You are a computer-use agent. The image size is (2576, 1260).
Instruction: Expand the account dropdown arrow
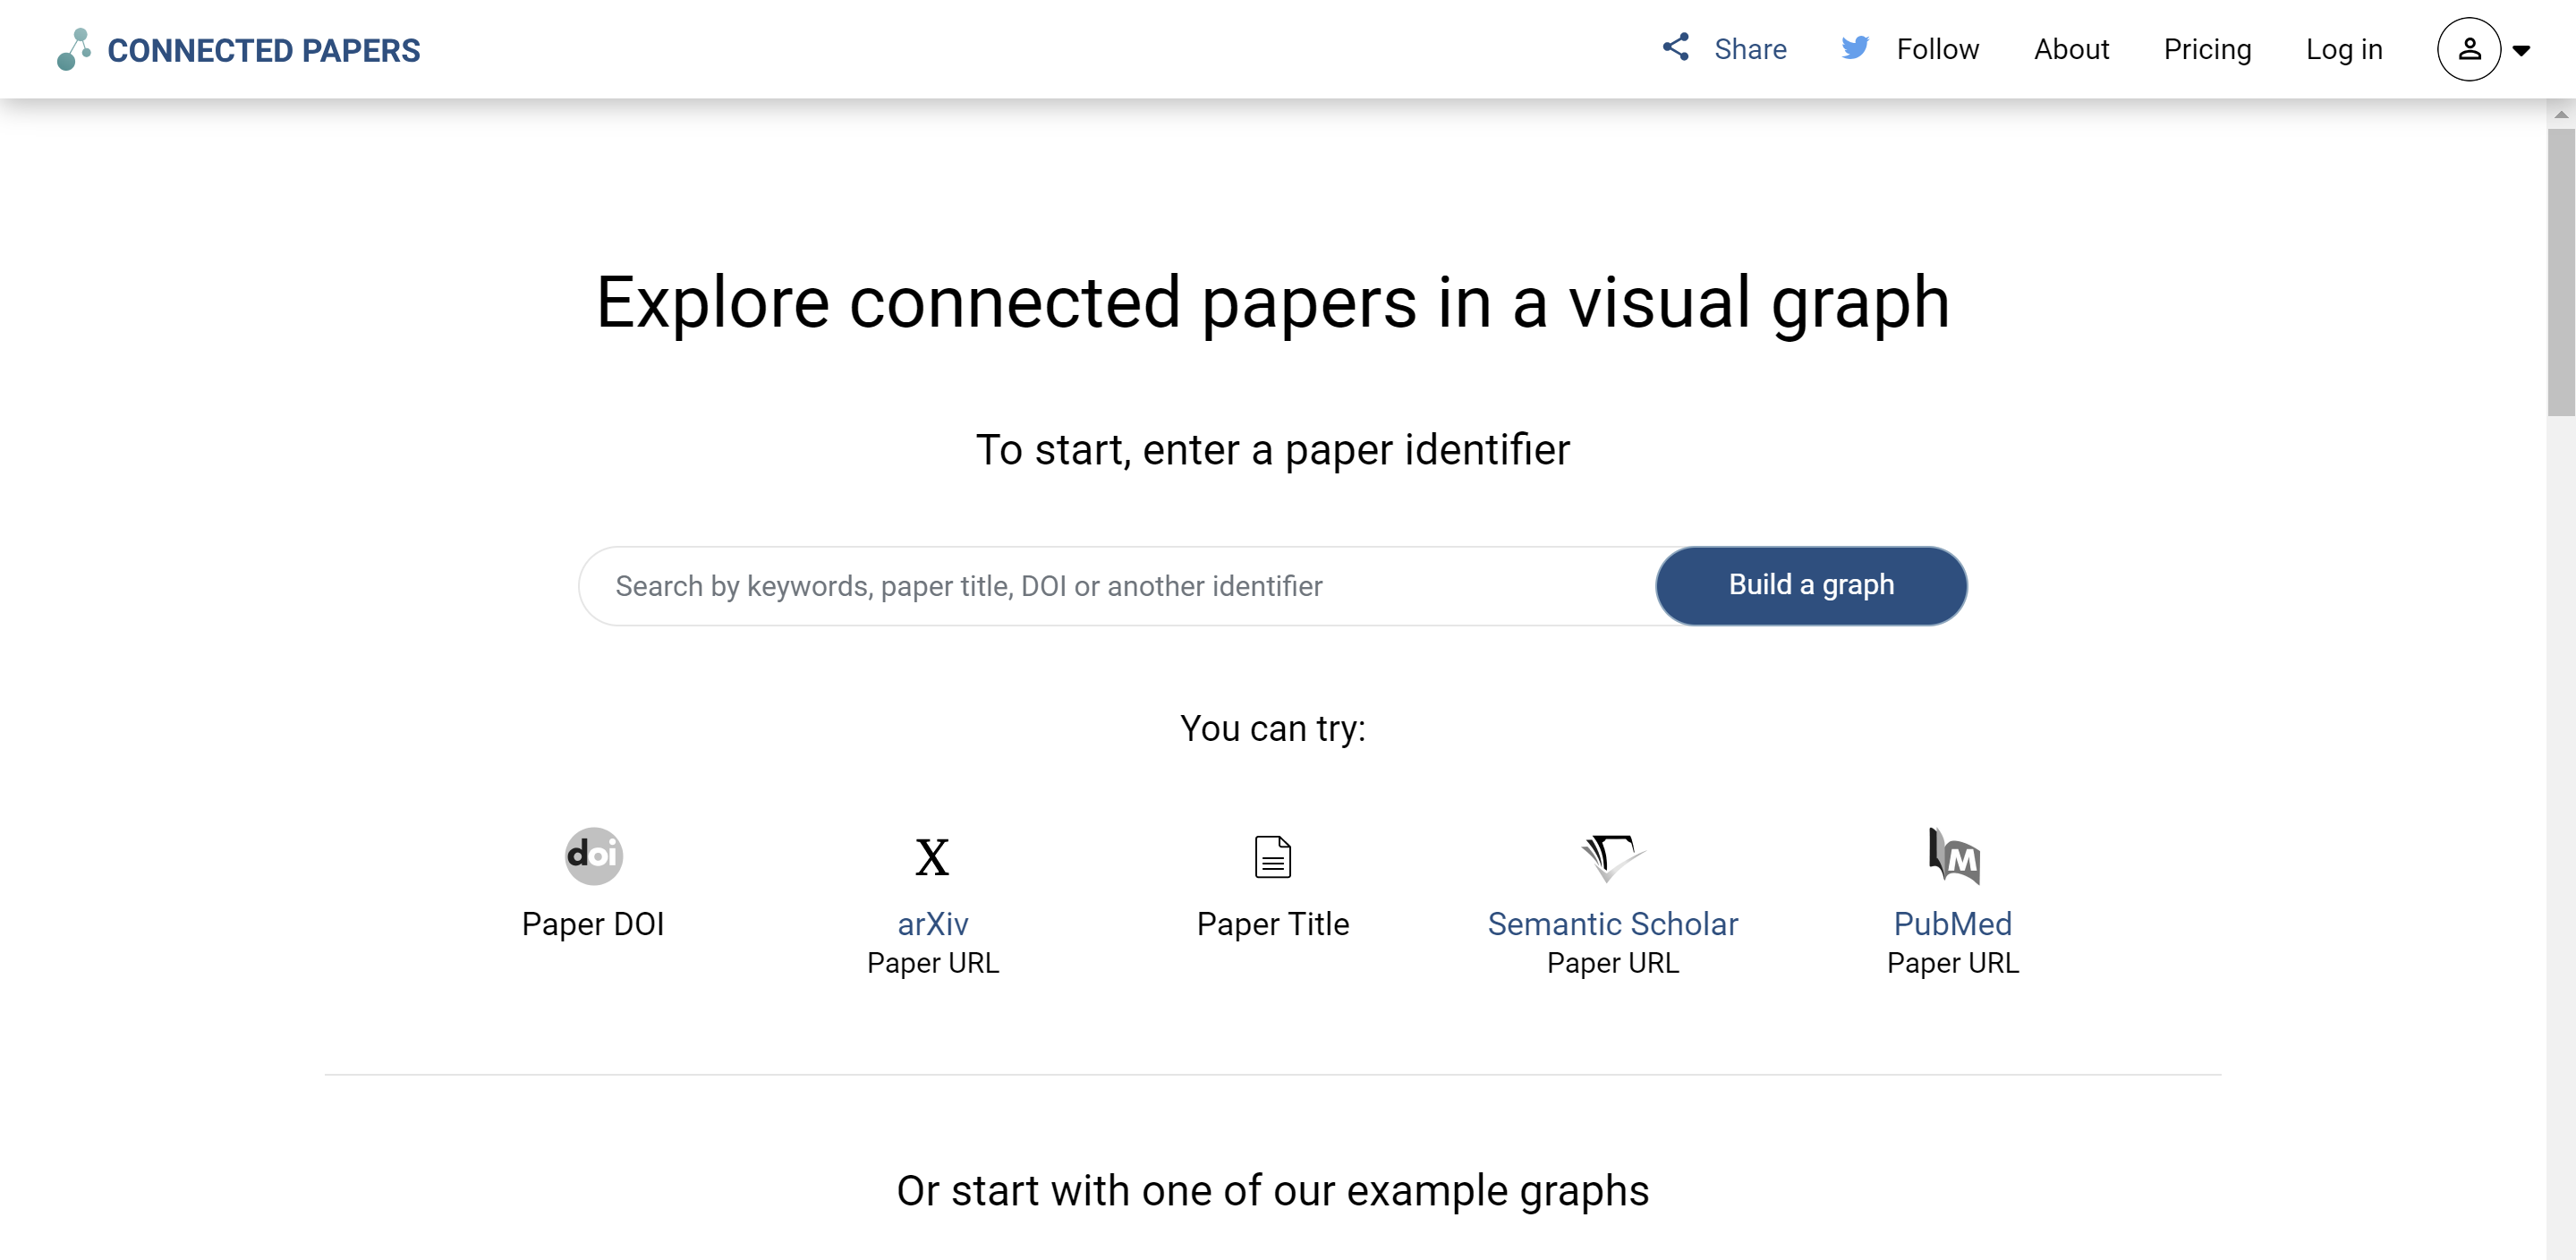click(x=2521, y=50)
